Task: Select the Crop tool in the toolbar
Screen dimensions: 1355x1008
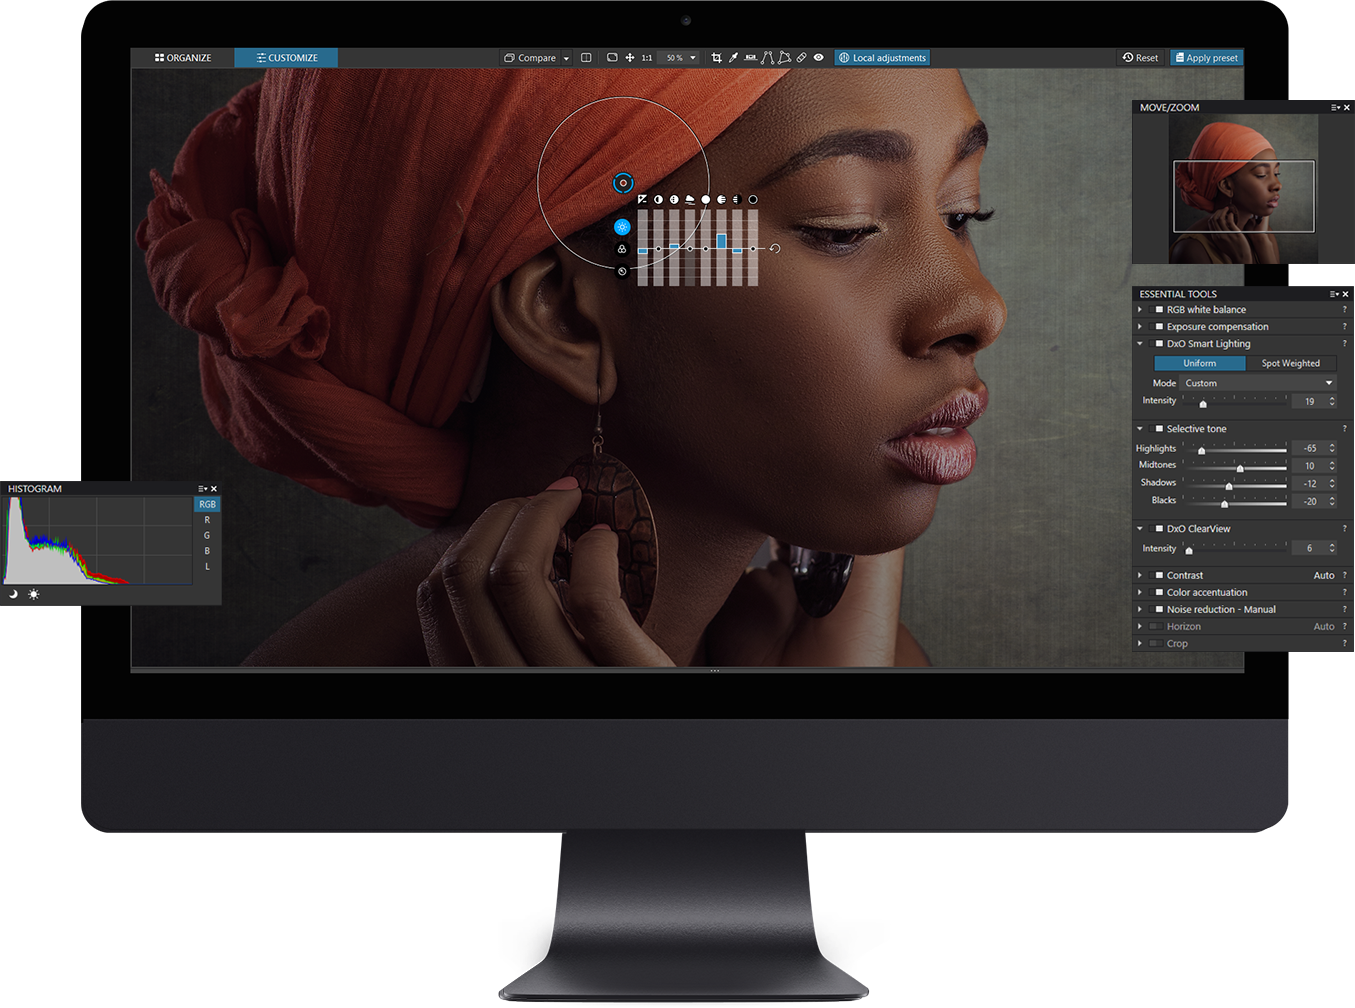Action: click(x=717, y=57)
